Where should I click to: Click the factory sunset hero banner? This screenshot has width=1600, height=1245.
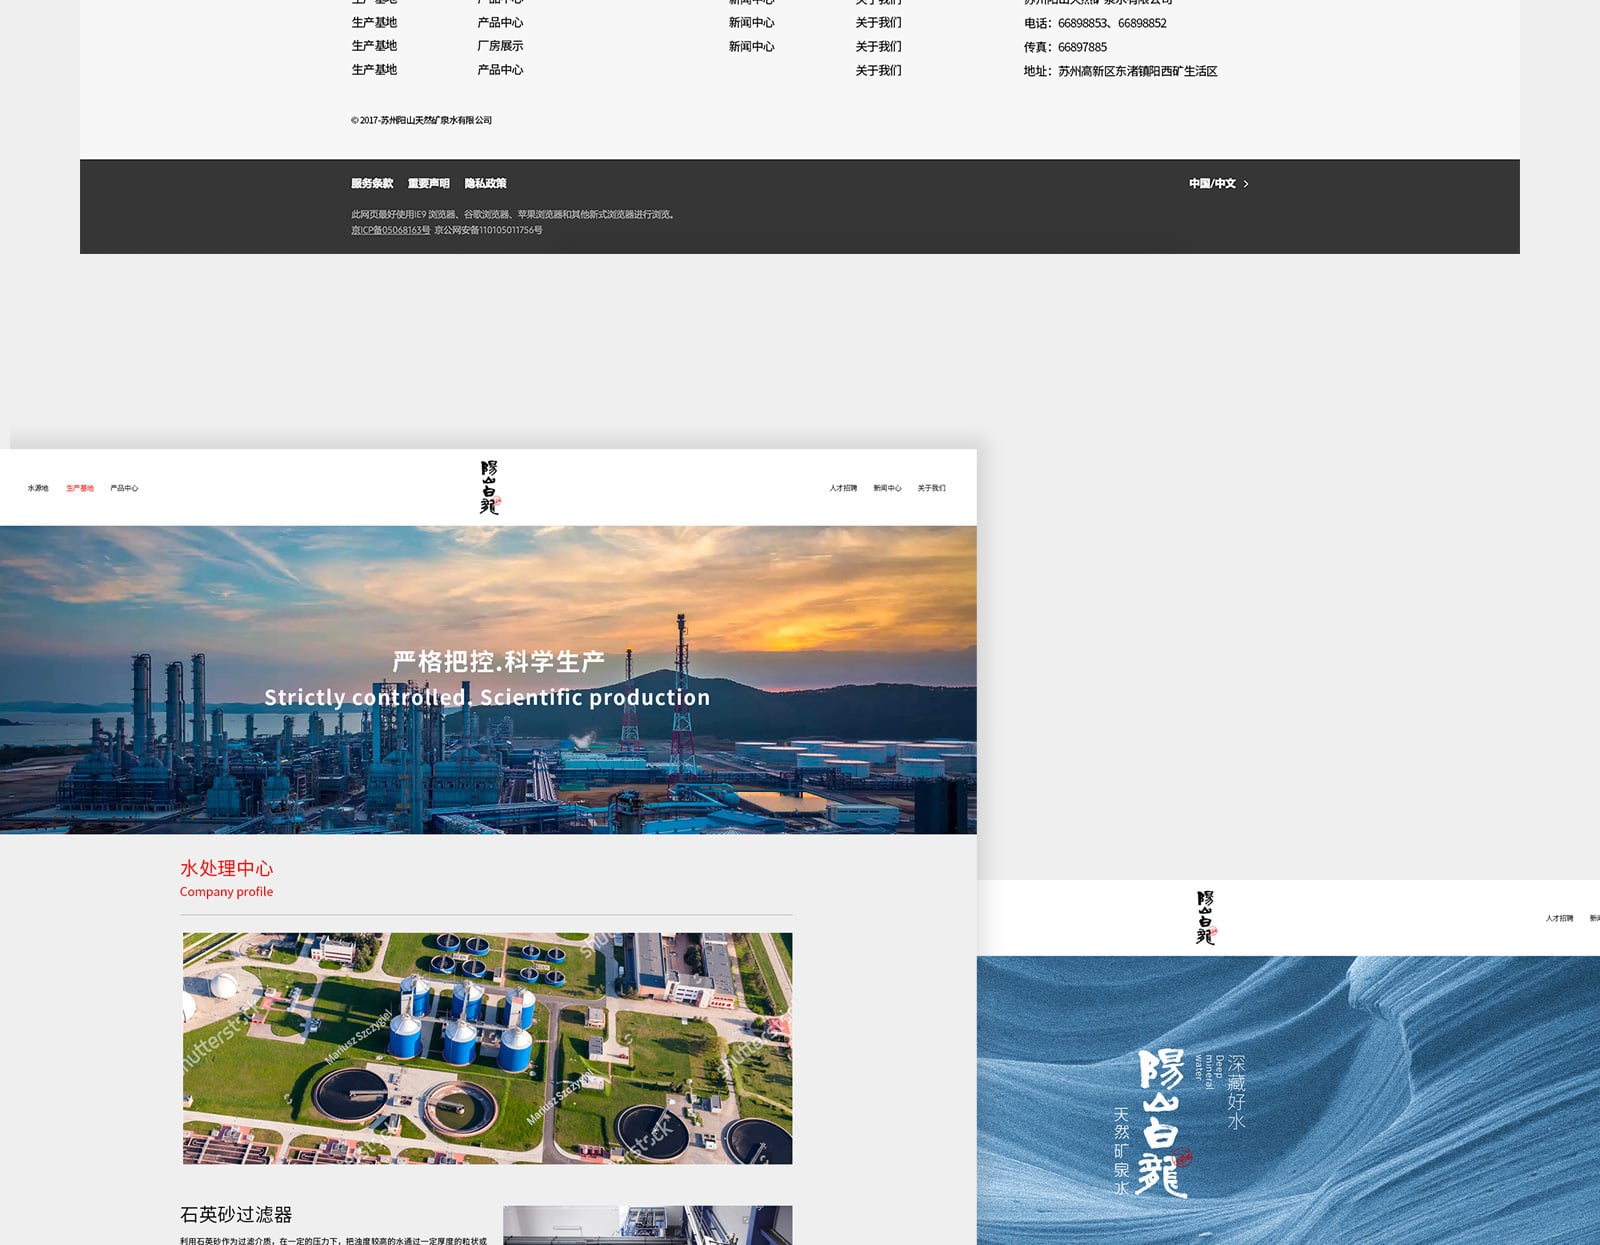coord(488,680)
